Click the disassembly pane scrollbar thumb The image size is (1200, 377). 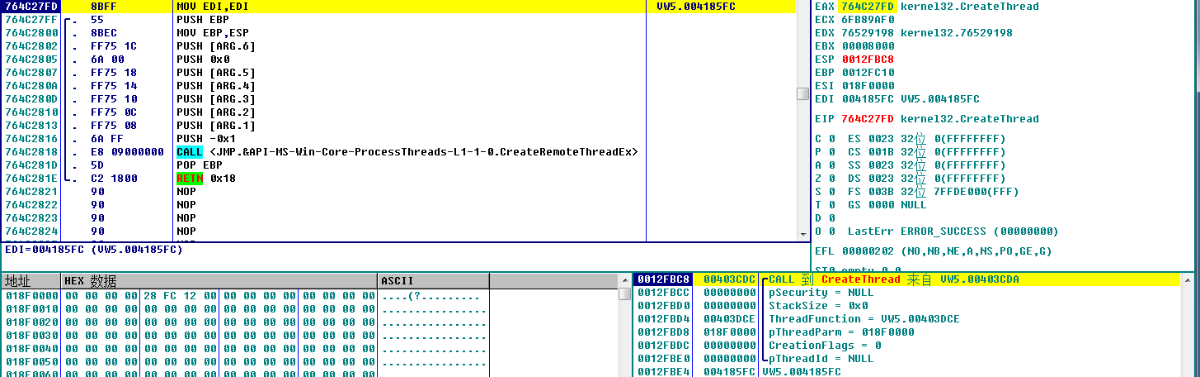point(802,94)
